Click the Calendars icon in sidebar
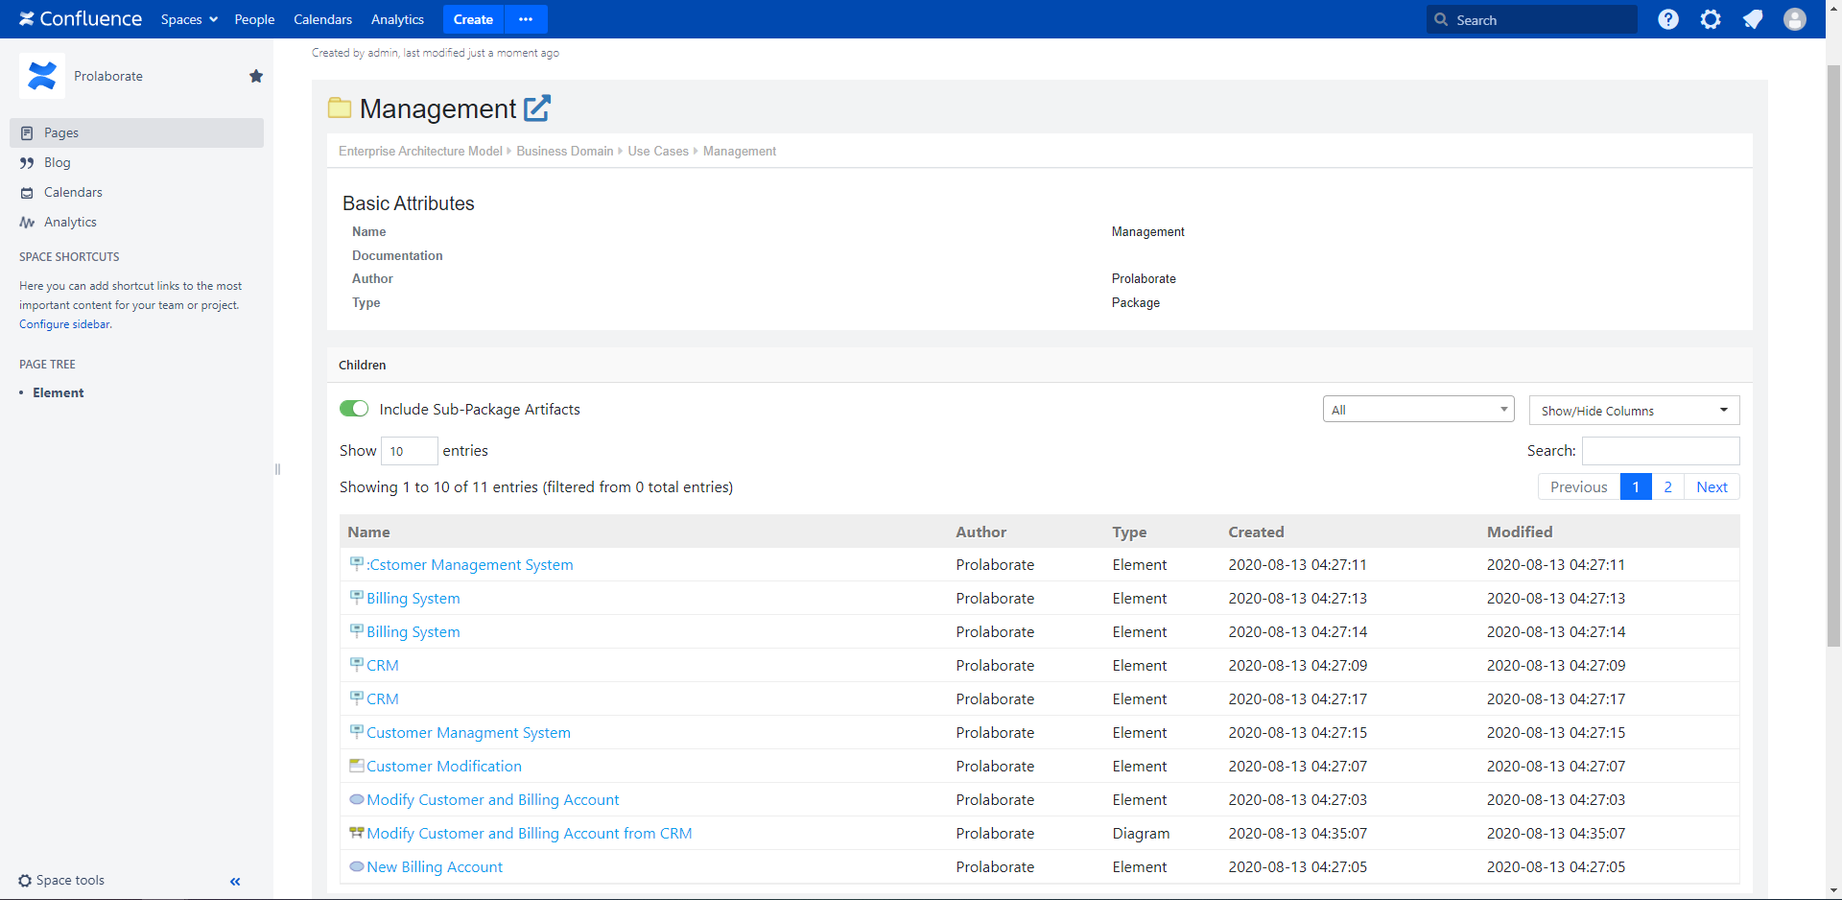The height and width of the screenshot is (900, 1842). pyautogui.click(x=27, y=193)
